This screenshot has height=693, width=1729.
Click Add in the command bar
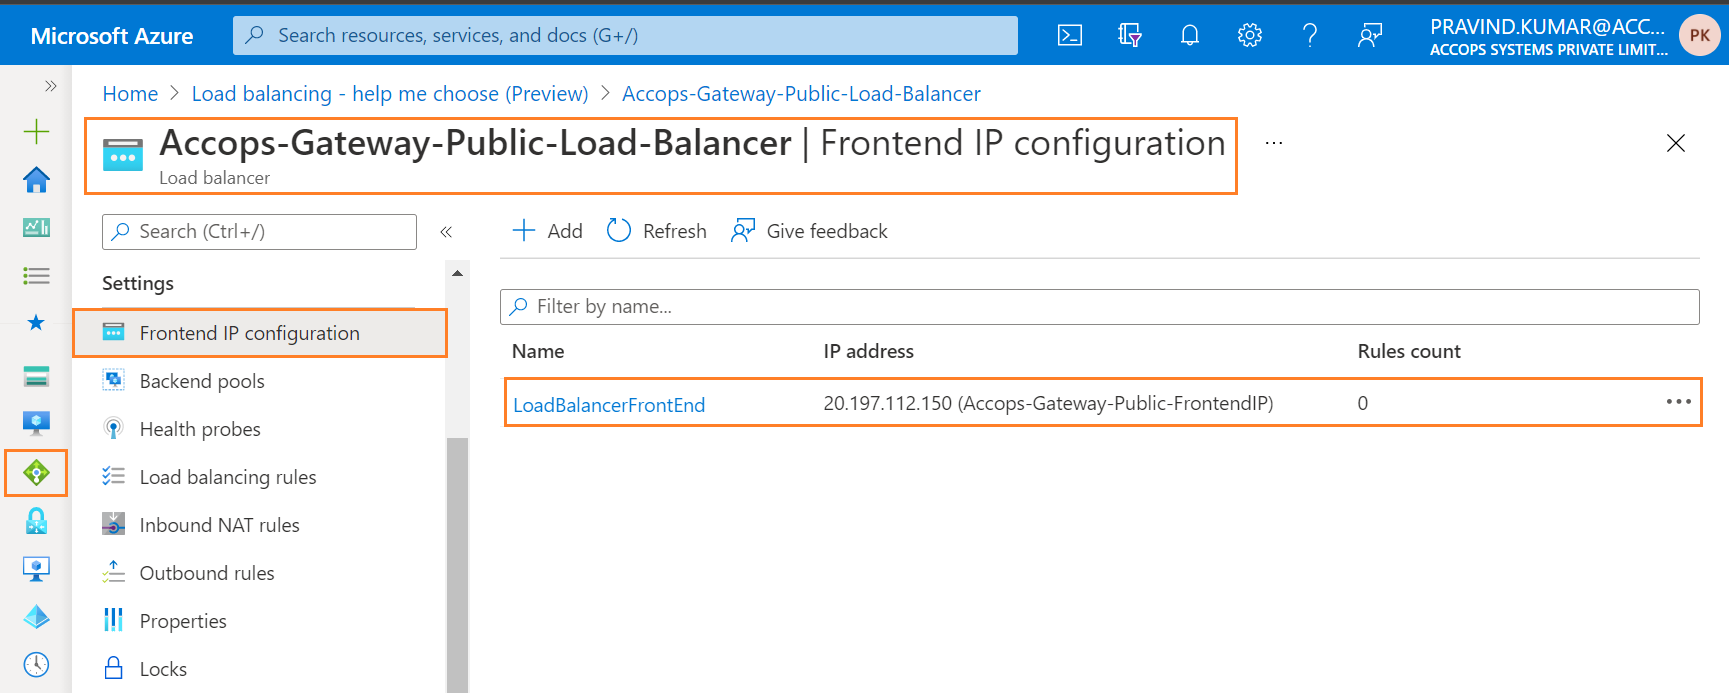pyautogui.click(x=547, y=231)
